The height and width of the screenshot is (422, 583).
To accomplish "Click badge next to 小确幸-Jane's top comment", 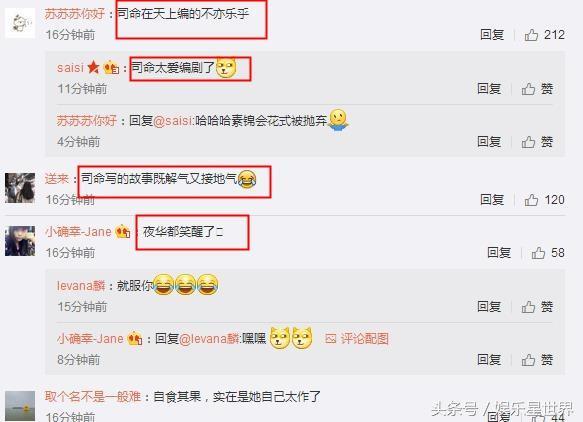I will 123,232.
